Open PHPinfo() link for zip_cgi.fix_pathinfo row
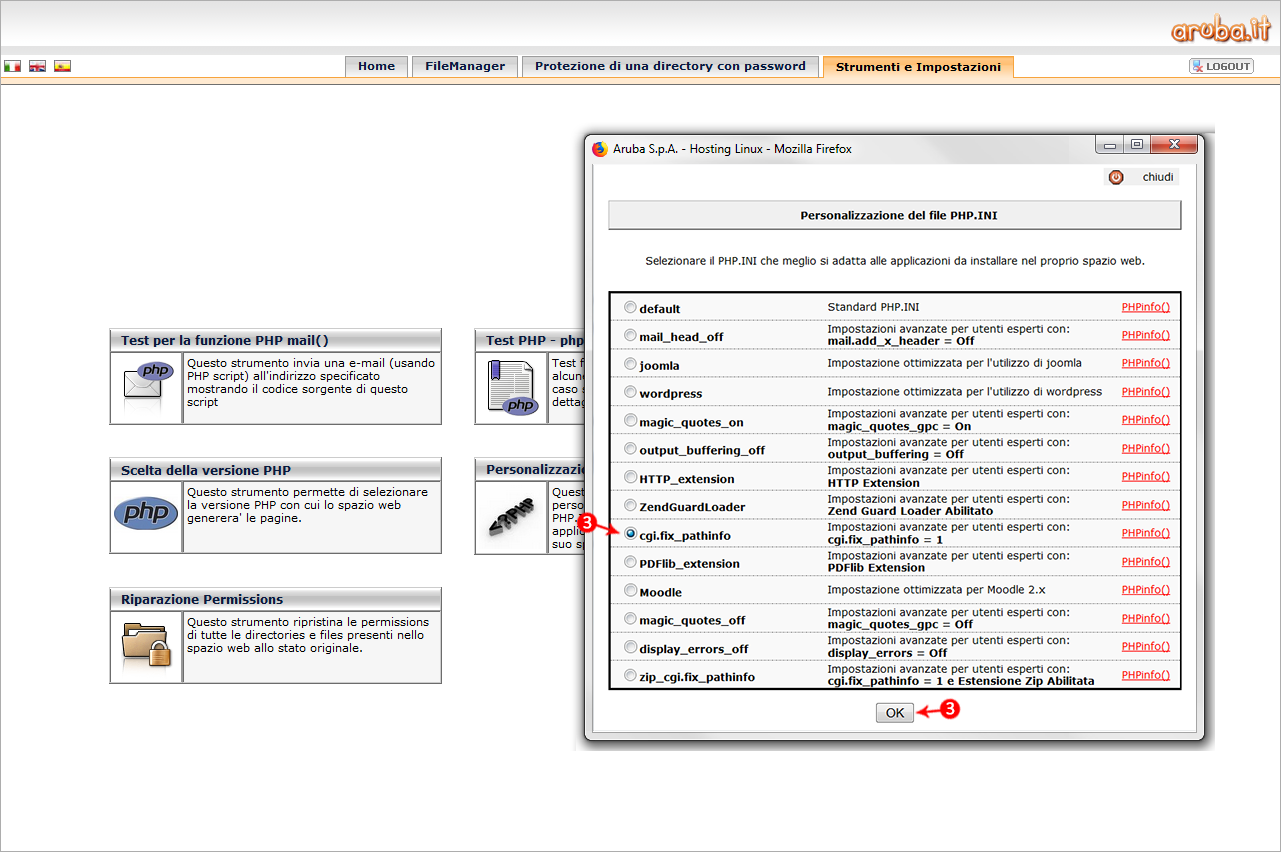 (1145, 675)
